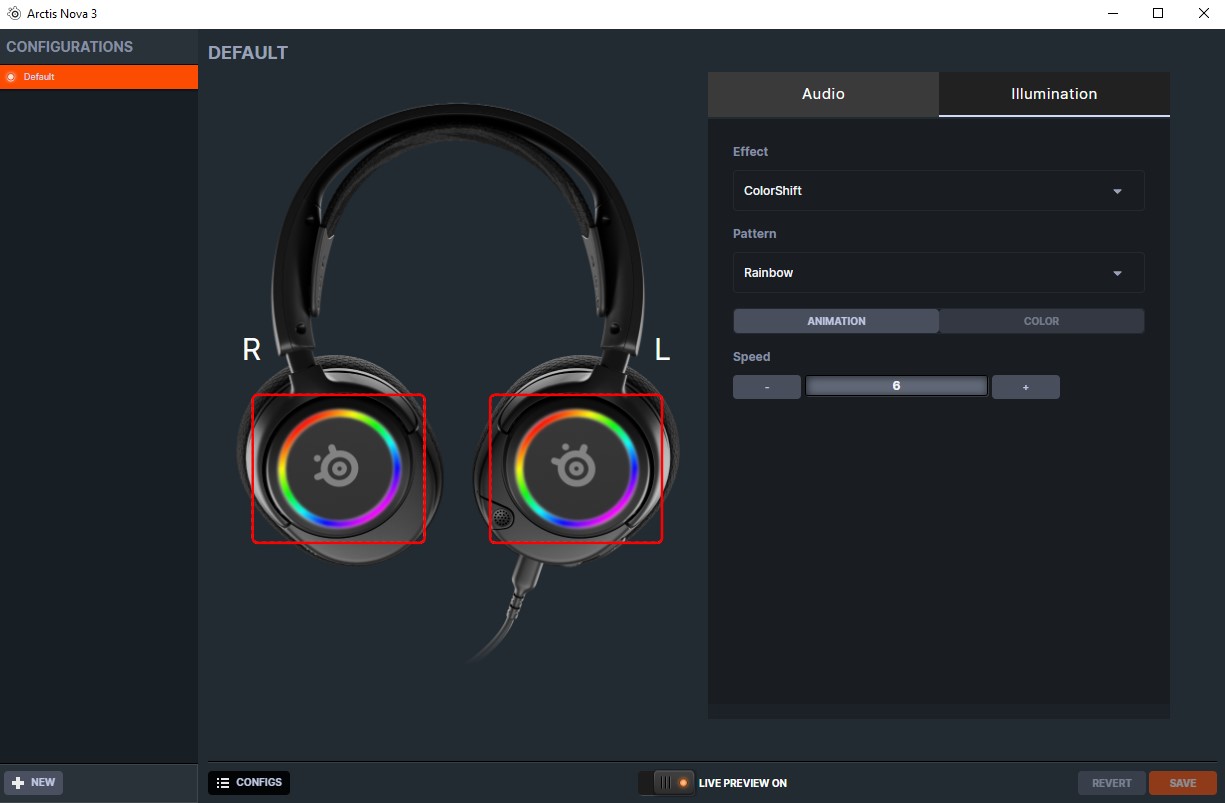Switch to the Audio tab
The height and width of the screenshot is (803, 1225).
(x=823, y=94)
